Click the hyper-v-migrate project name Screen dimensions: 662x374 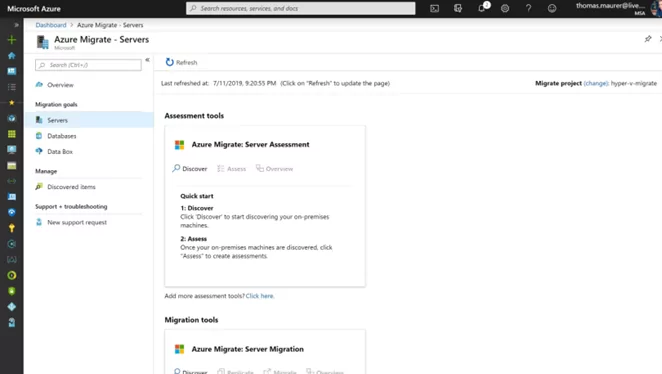[x=634, y=83]
